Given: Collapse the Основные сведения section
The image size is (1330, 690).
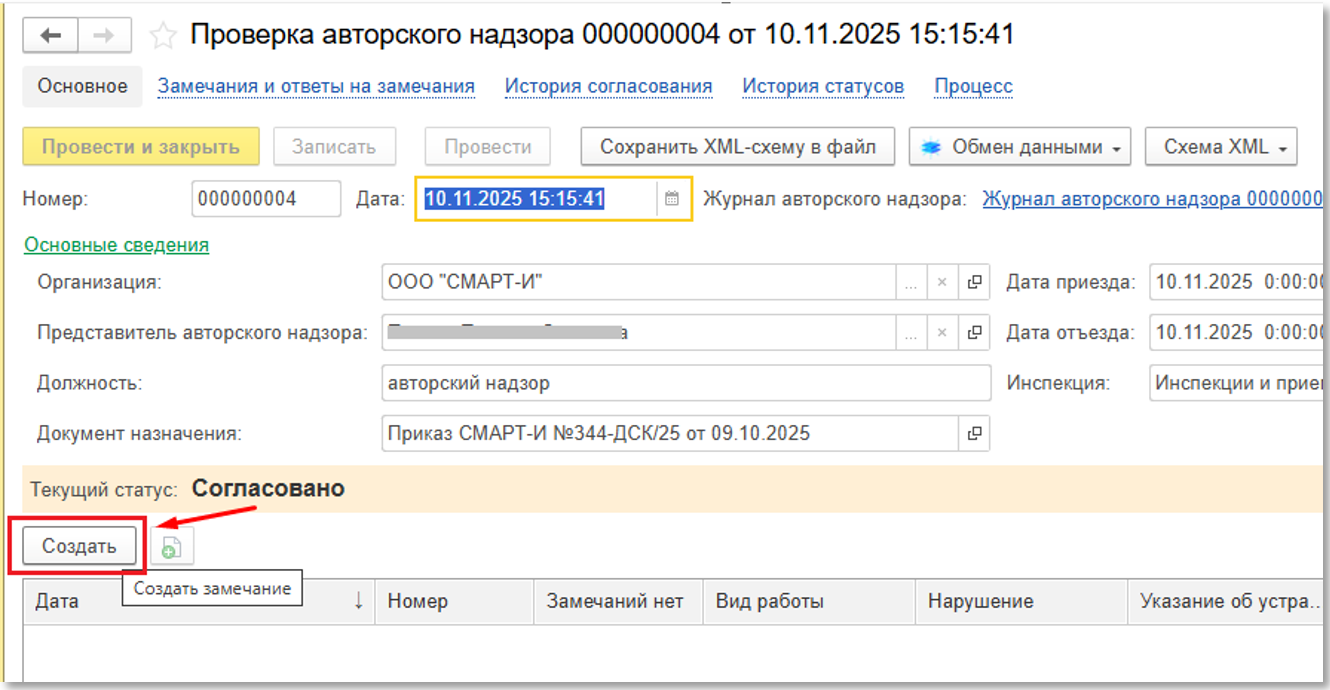Looking at the screenshot, I should tap(116, 245).
